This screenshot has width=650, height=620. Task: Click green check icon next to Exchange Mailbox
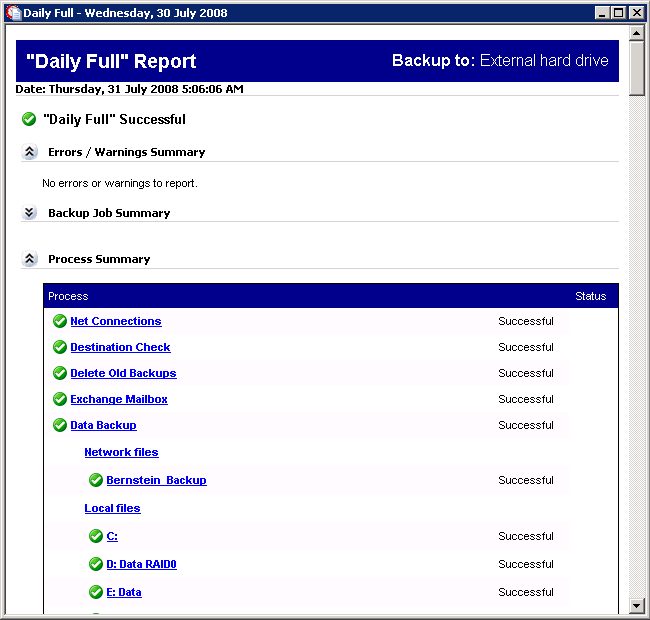60,399
